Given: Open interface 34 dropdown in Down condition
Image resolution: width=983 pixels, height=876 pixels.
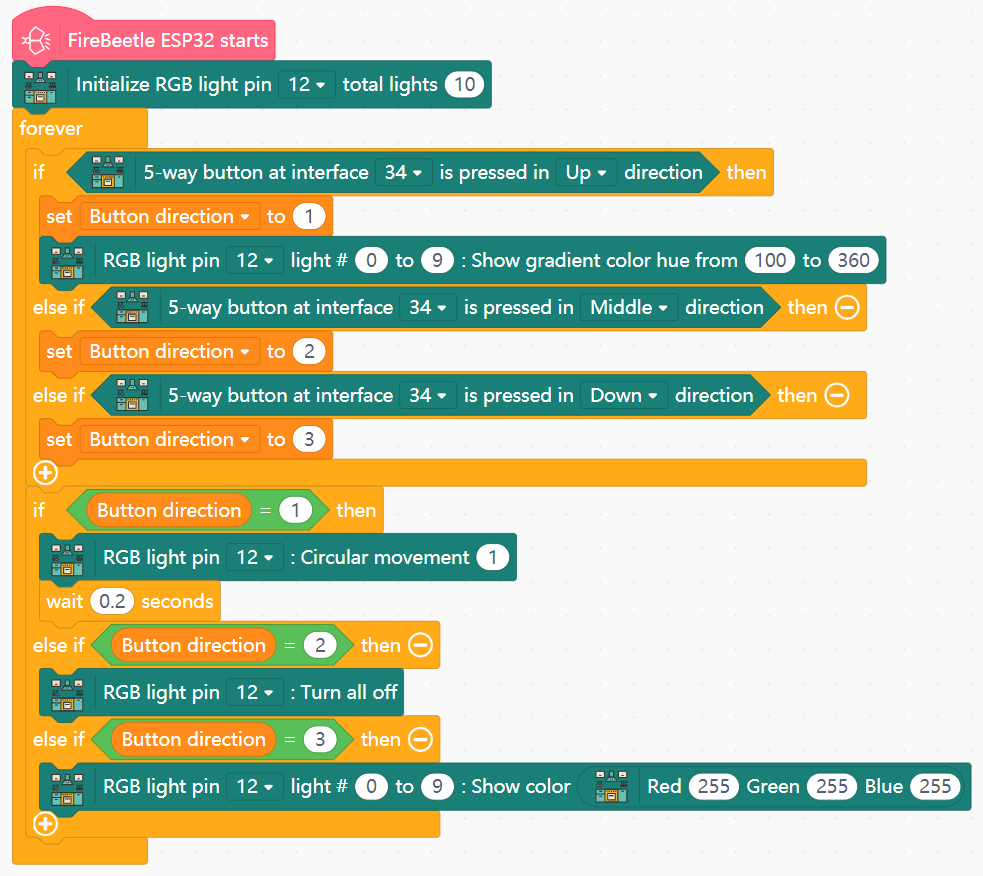Looking at the screenshot, I should 428,395.
